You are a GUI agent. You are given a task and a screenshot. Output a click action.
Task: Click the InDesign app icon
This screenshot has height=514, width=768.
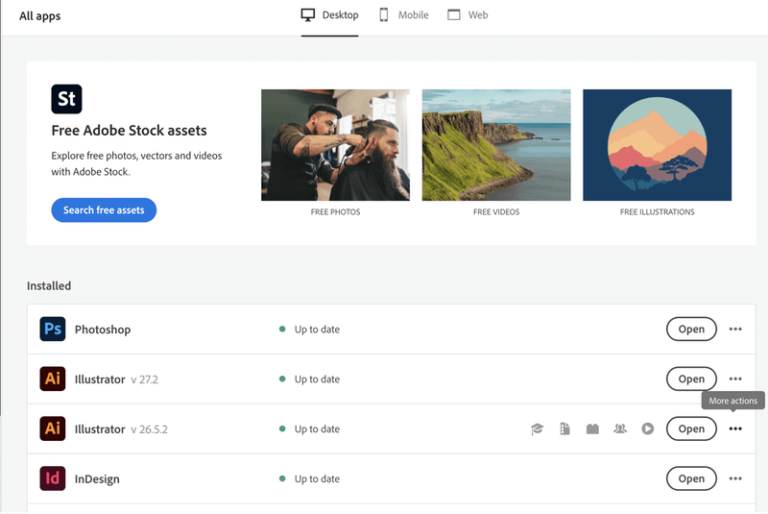click(x=53, y=479)
